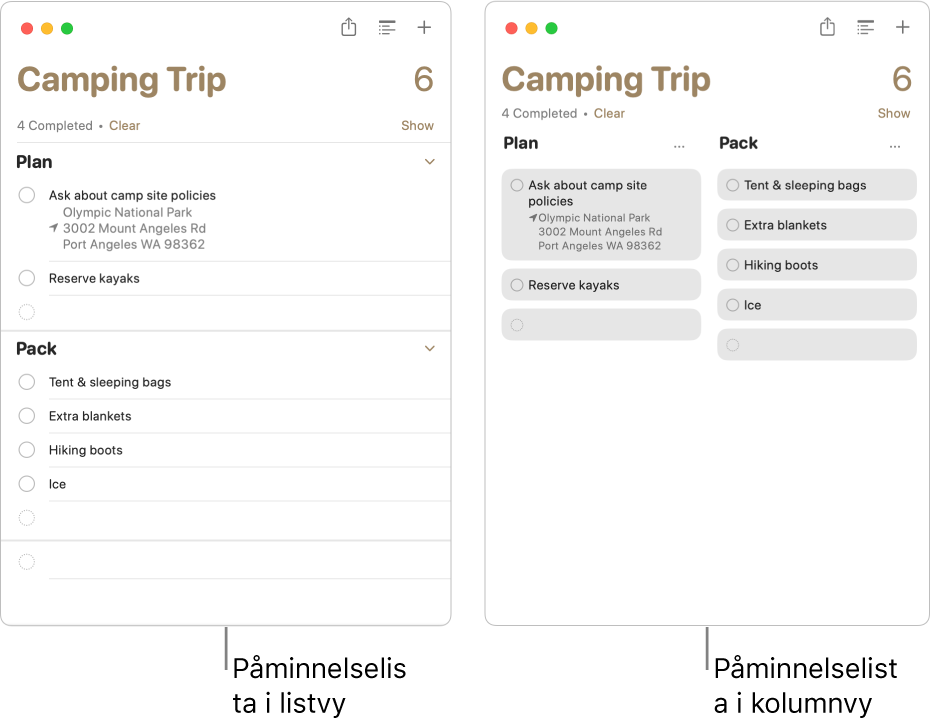Click plus icon in column view window
The width and height of the screenshot is (931, 726).
[902, 27]
